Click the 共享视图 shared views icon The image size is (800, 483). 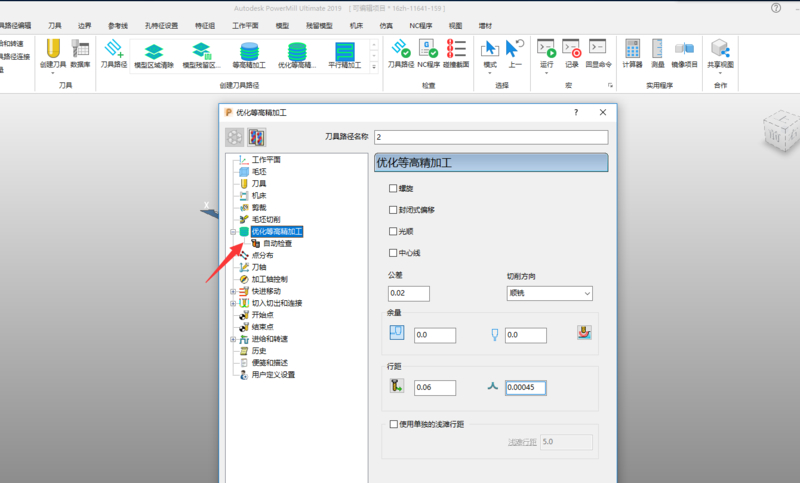point(720,48)
